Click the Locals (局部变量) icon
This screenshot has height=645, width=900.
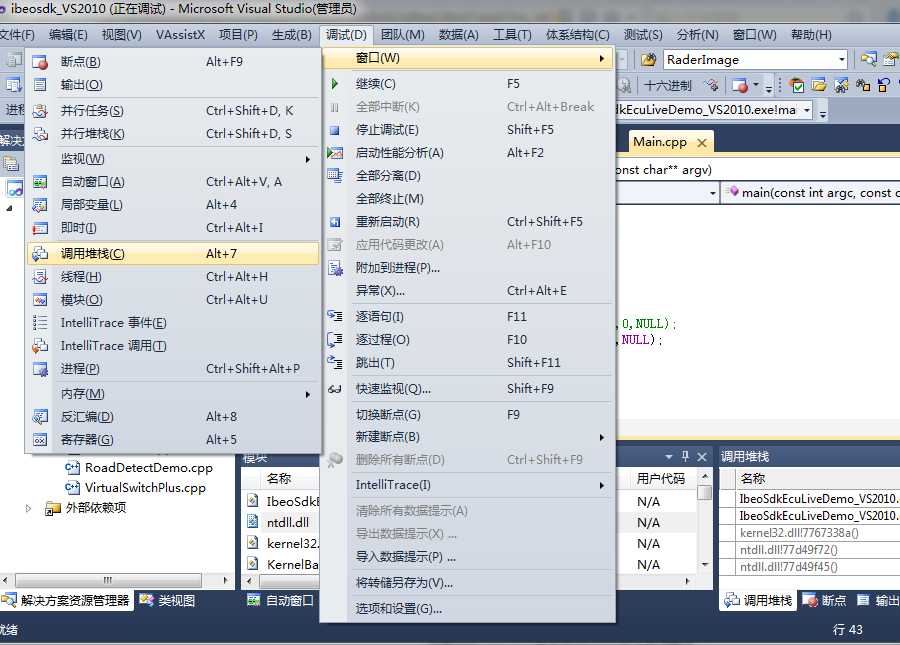coord(40,205)
